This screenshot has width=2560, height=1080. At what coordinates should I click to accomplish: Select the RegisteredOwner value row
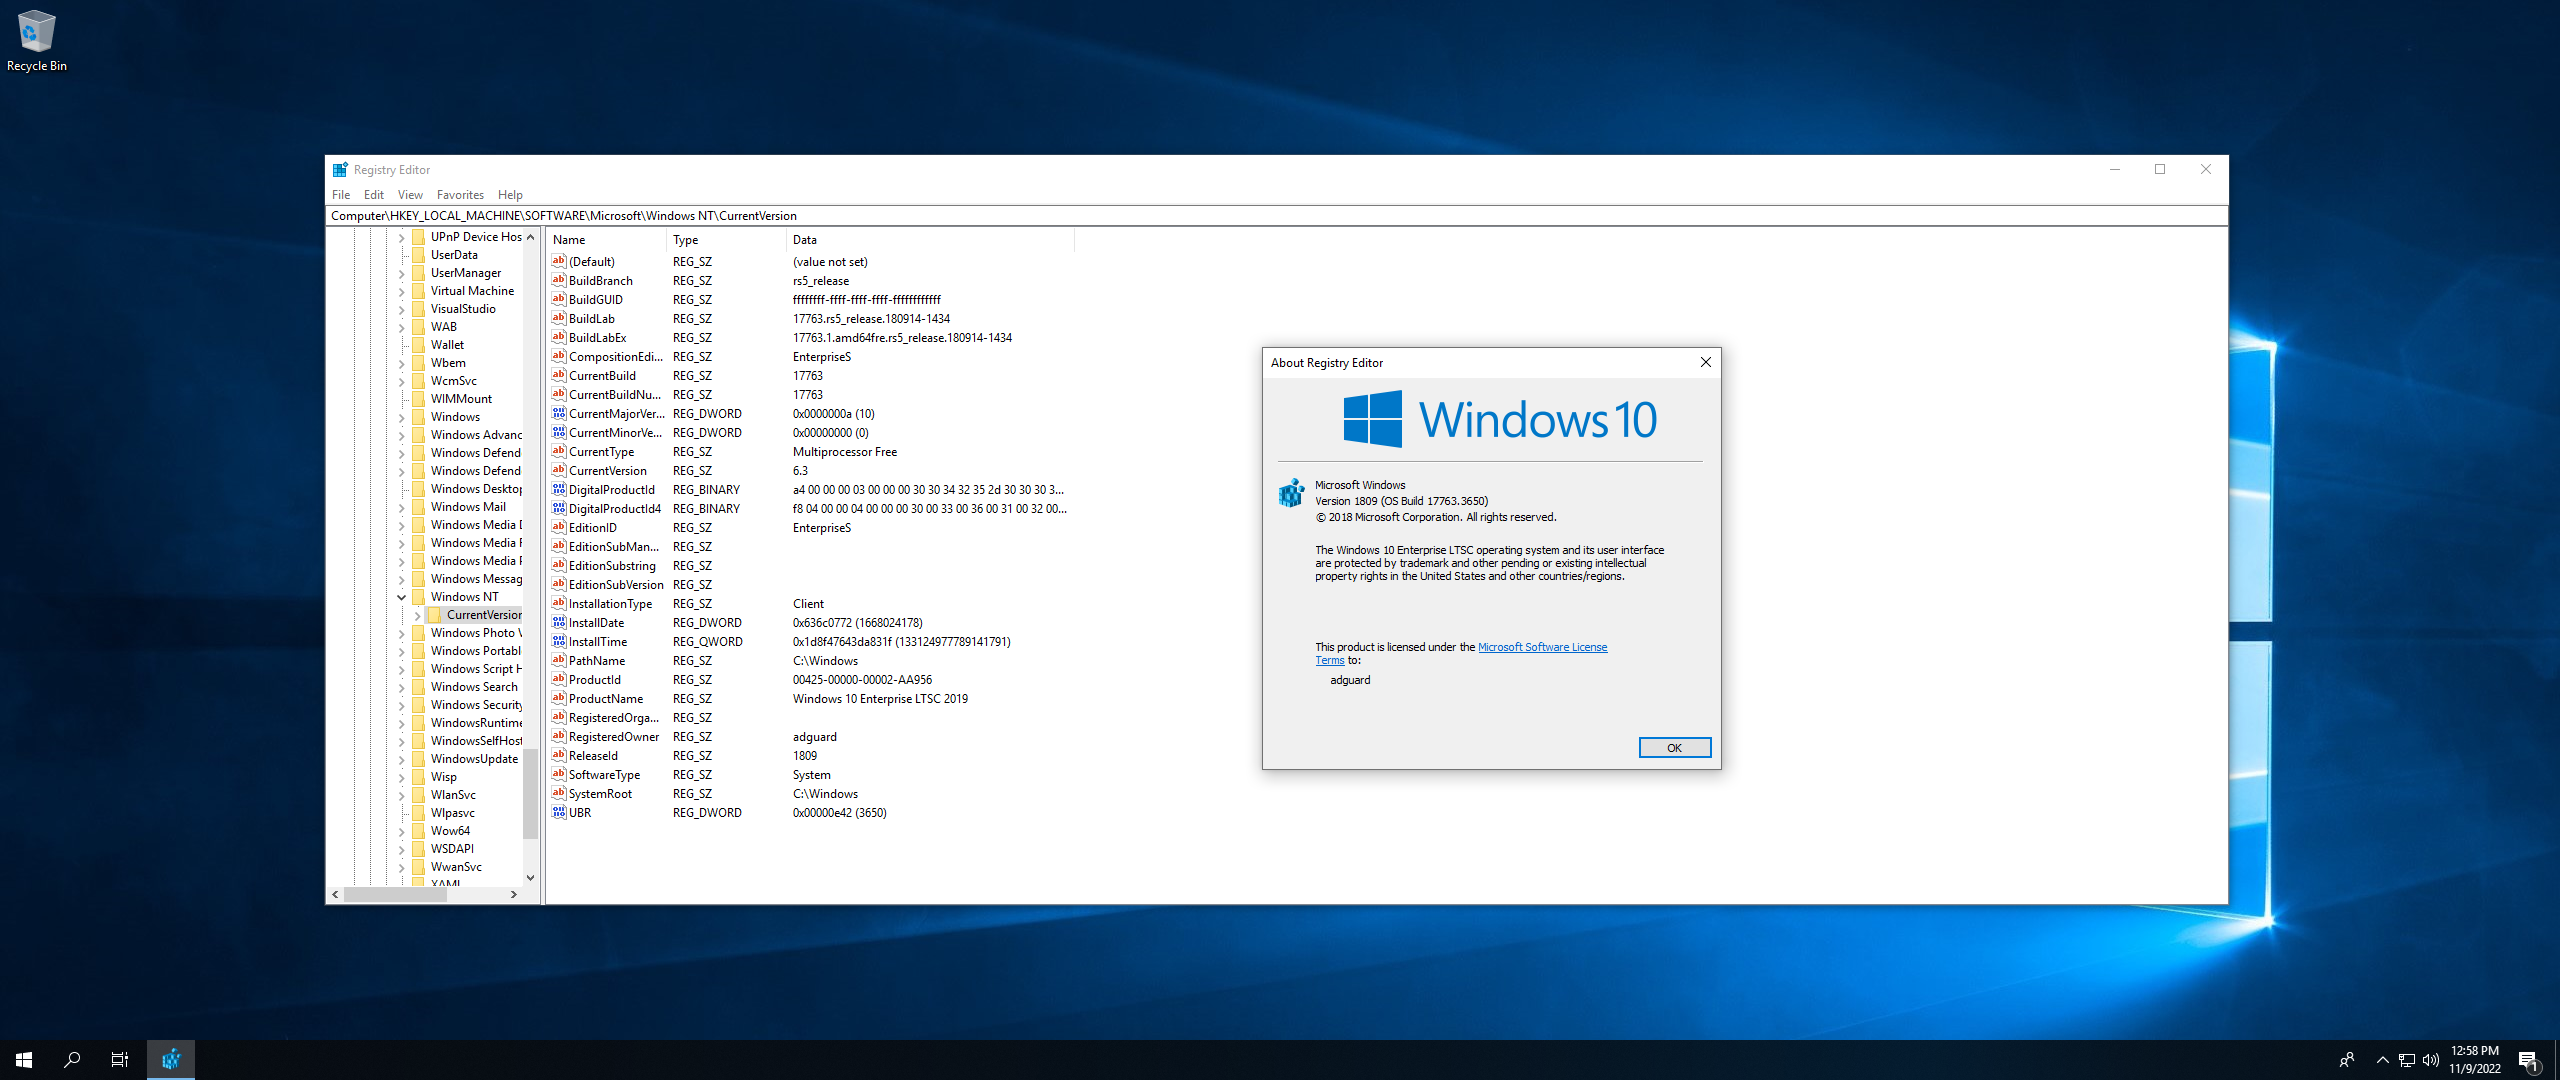(810, 737)
